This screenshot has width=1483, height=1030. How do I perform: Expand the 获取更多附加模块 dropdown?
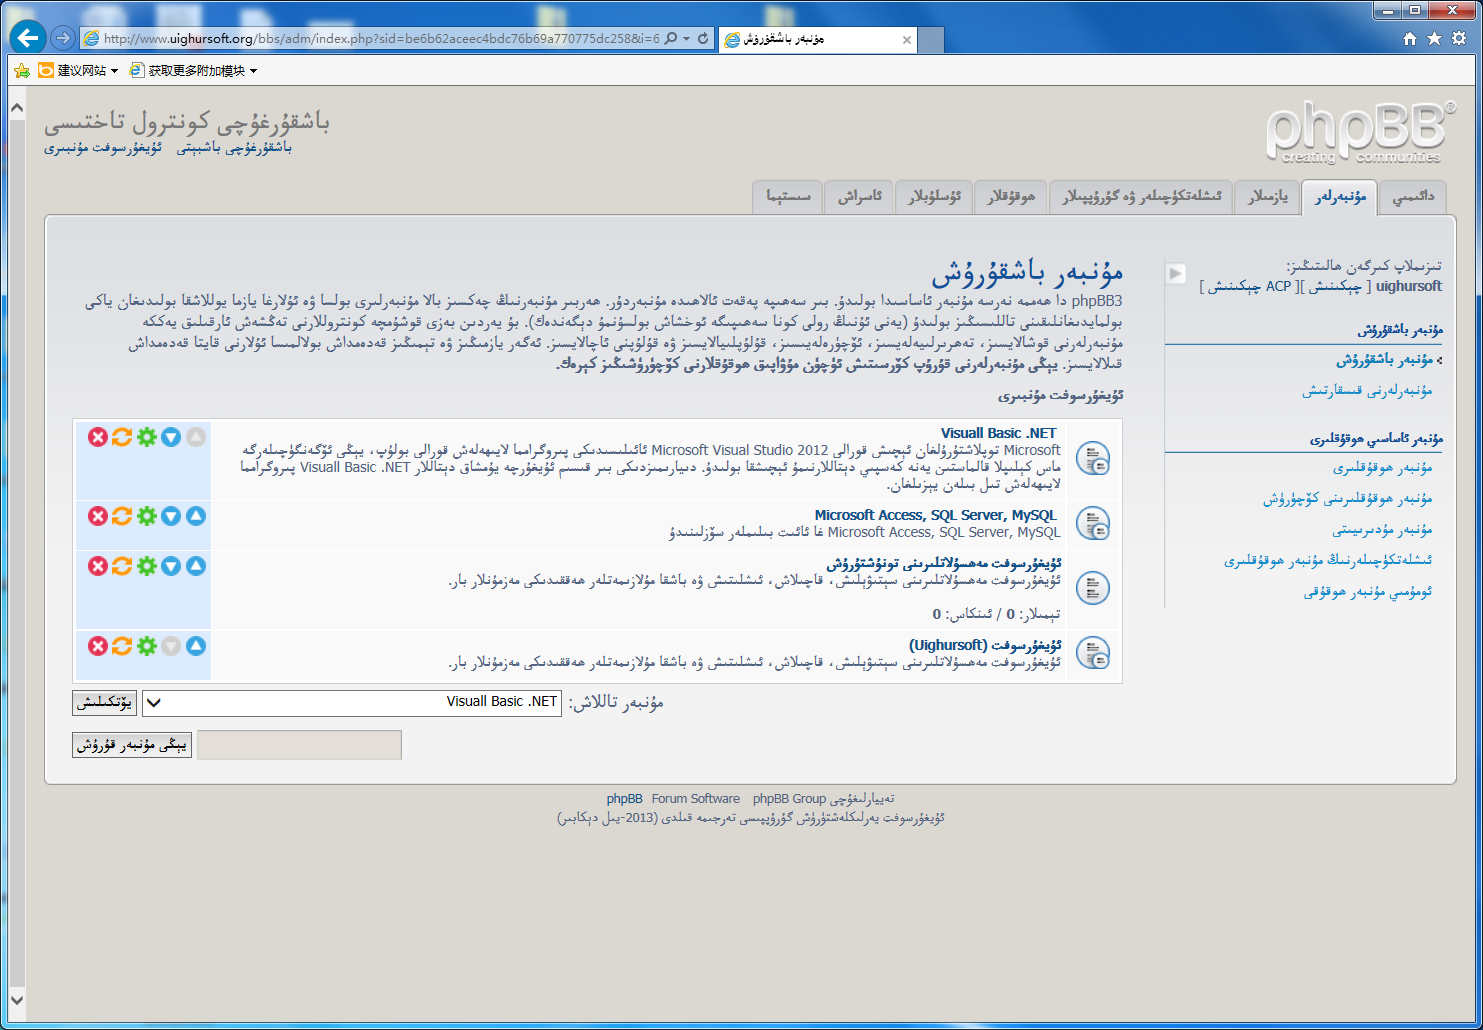point(253,71)
